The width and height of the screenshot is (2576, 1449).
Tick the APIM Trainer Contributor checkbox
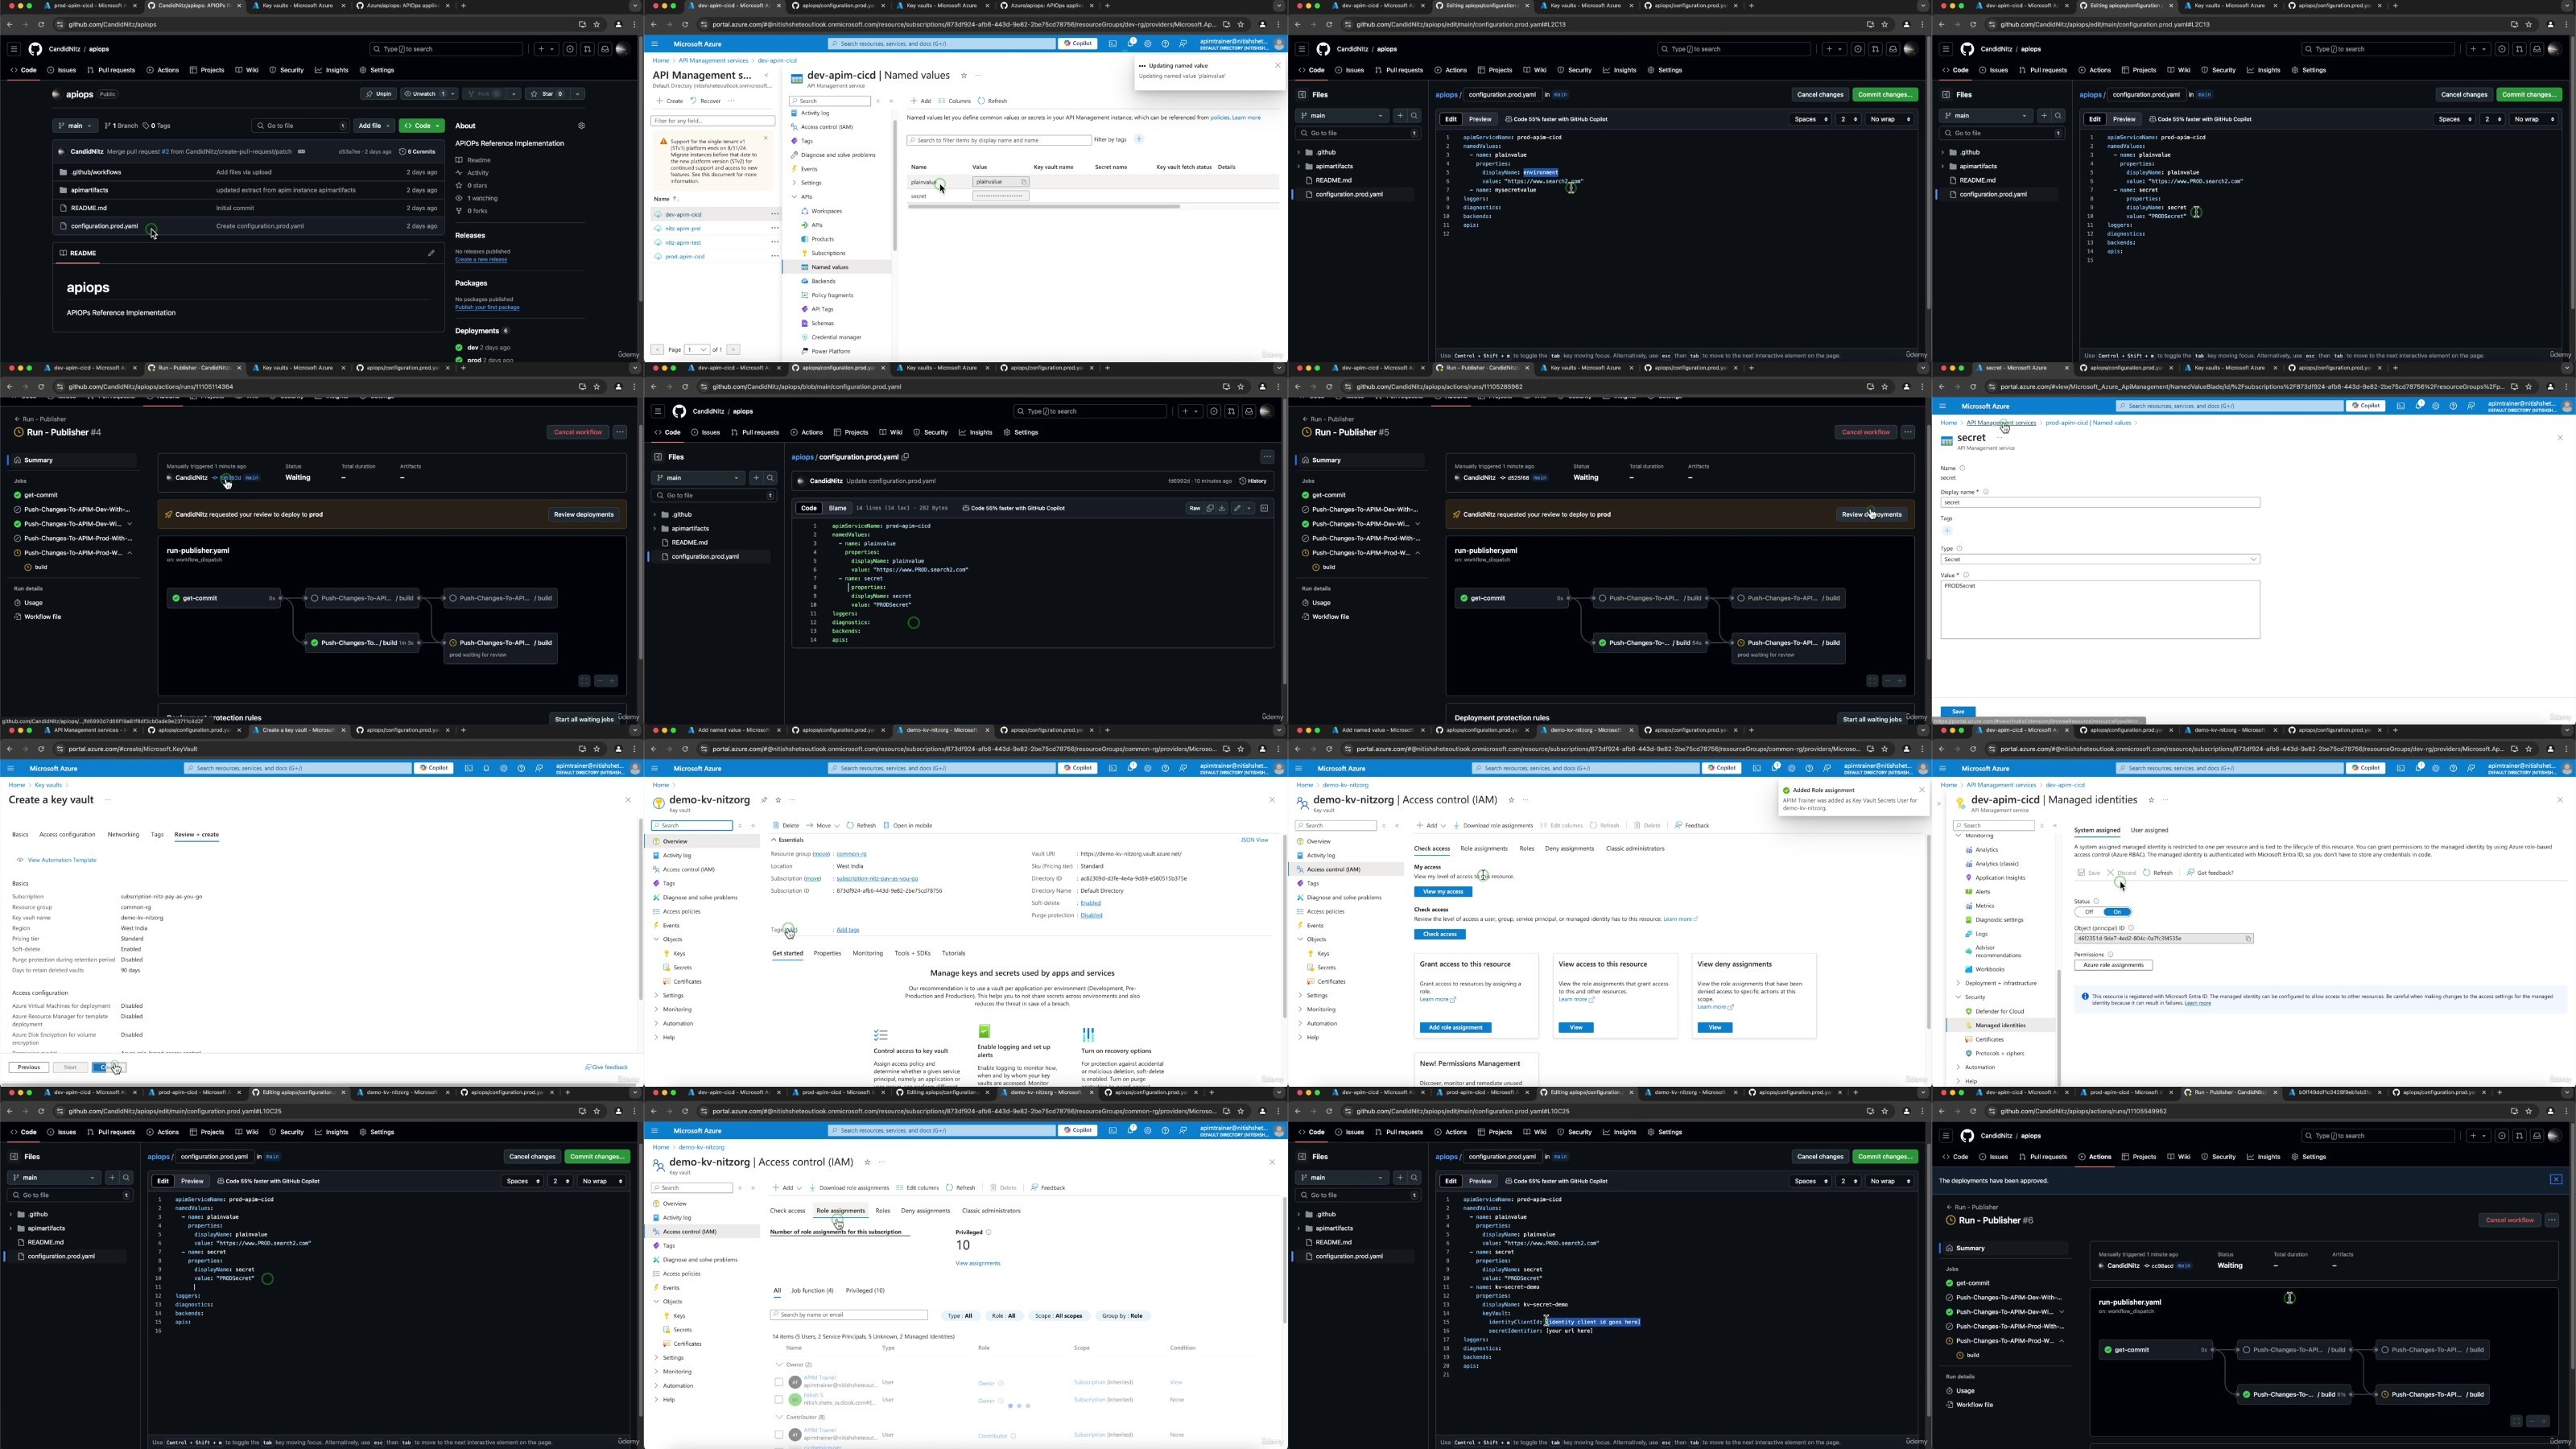click(779, 1435)
